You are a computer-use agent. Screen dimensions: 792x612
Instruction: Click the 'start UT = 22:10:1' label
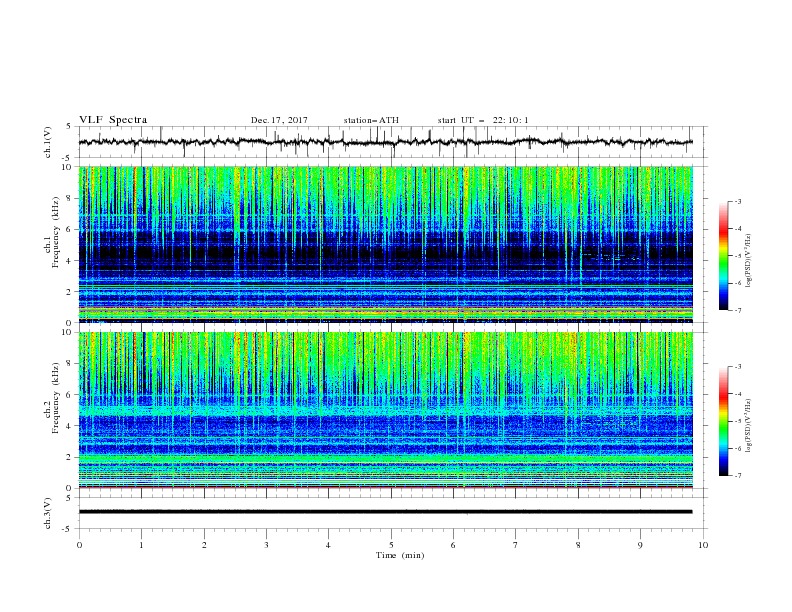[x=483, y=120]
